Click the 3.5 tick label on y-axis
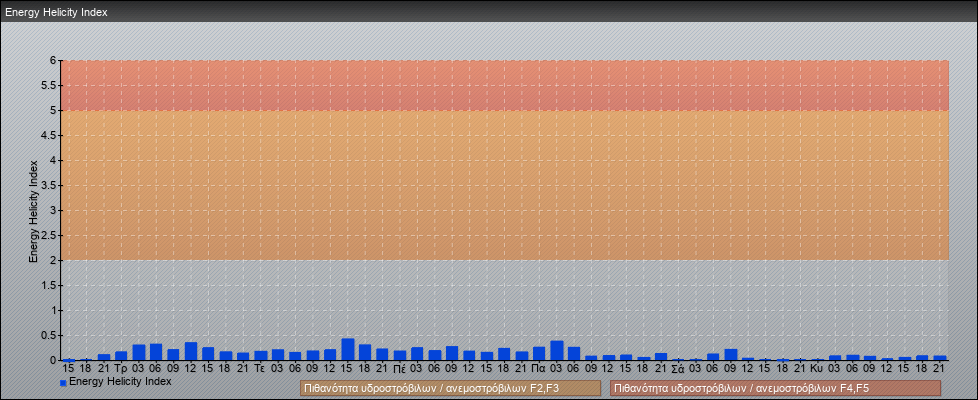The image size is (978, 400). [48, 185]
